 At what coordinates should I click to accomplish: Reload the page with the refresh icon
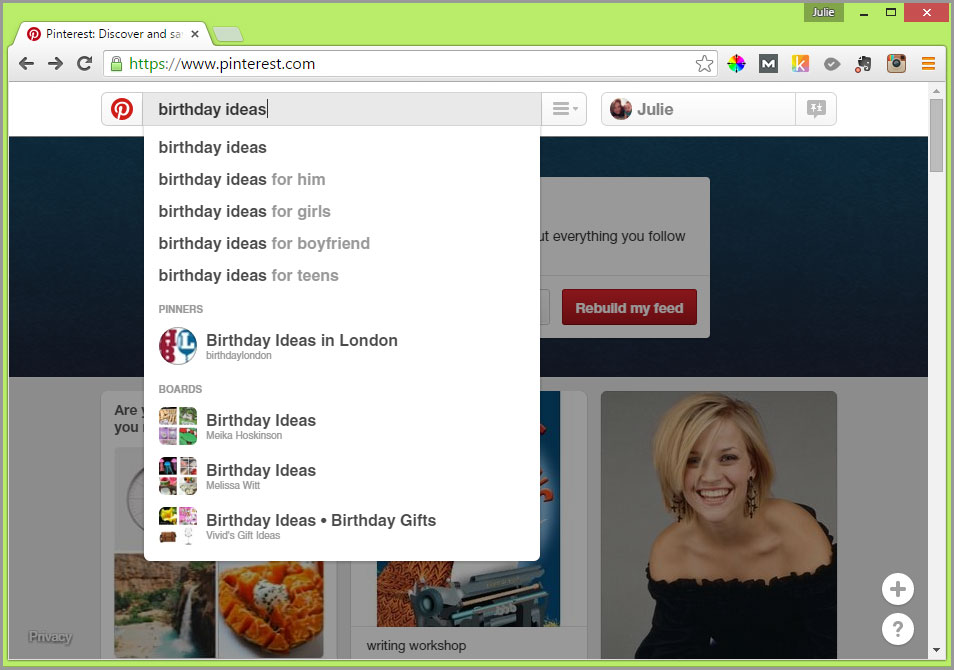tap(85, 63)
